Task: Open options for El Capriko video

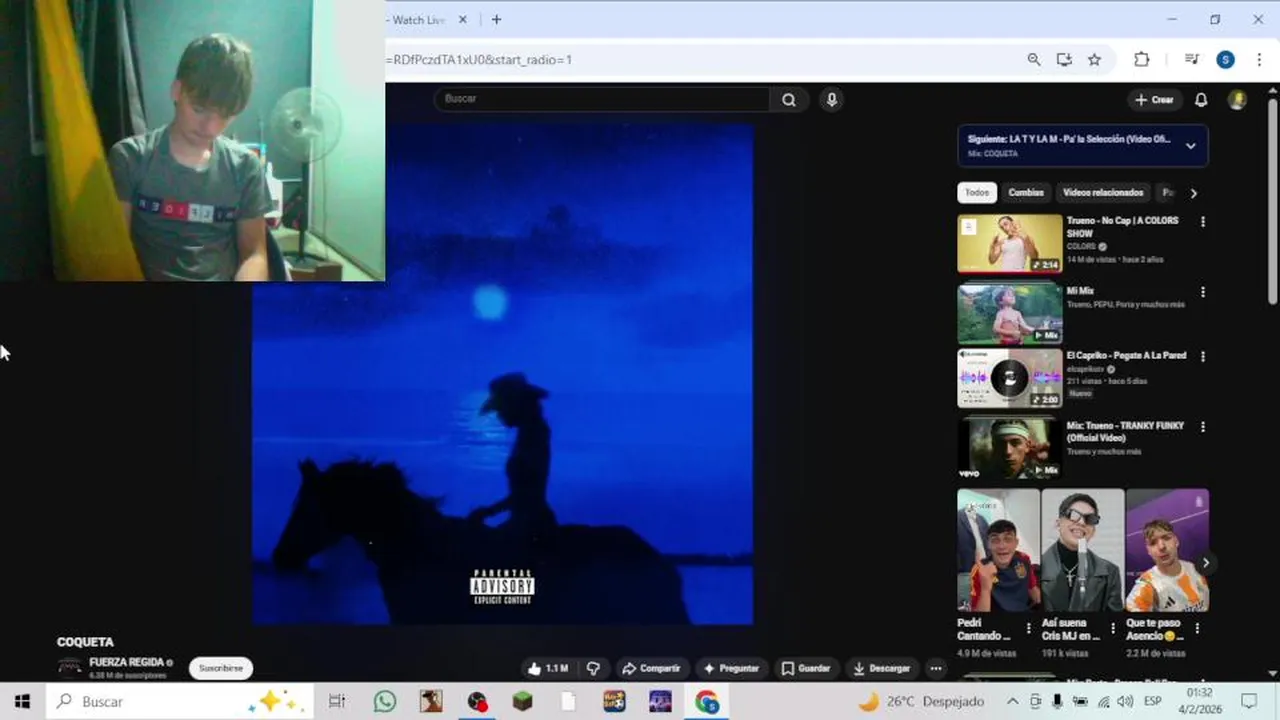Action: tap(1203, 356)
